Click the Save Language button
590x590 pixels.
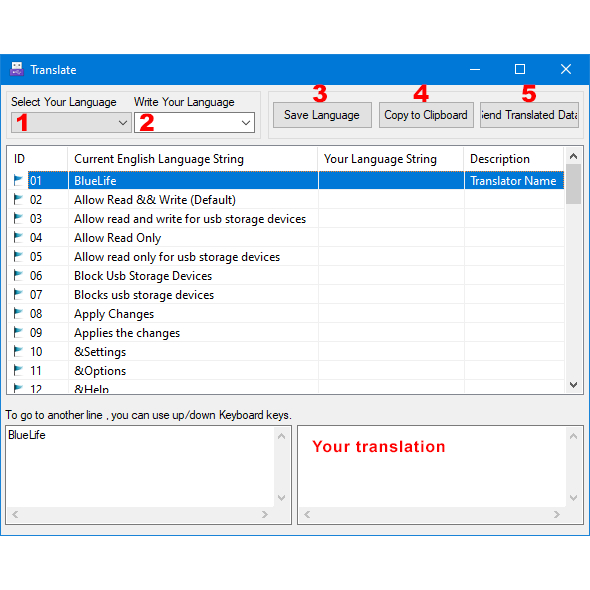[322, 115]
